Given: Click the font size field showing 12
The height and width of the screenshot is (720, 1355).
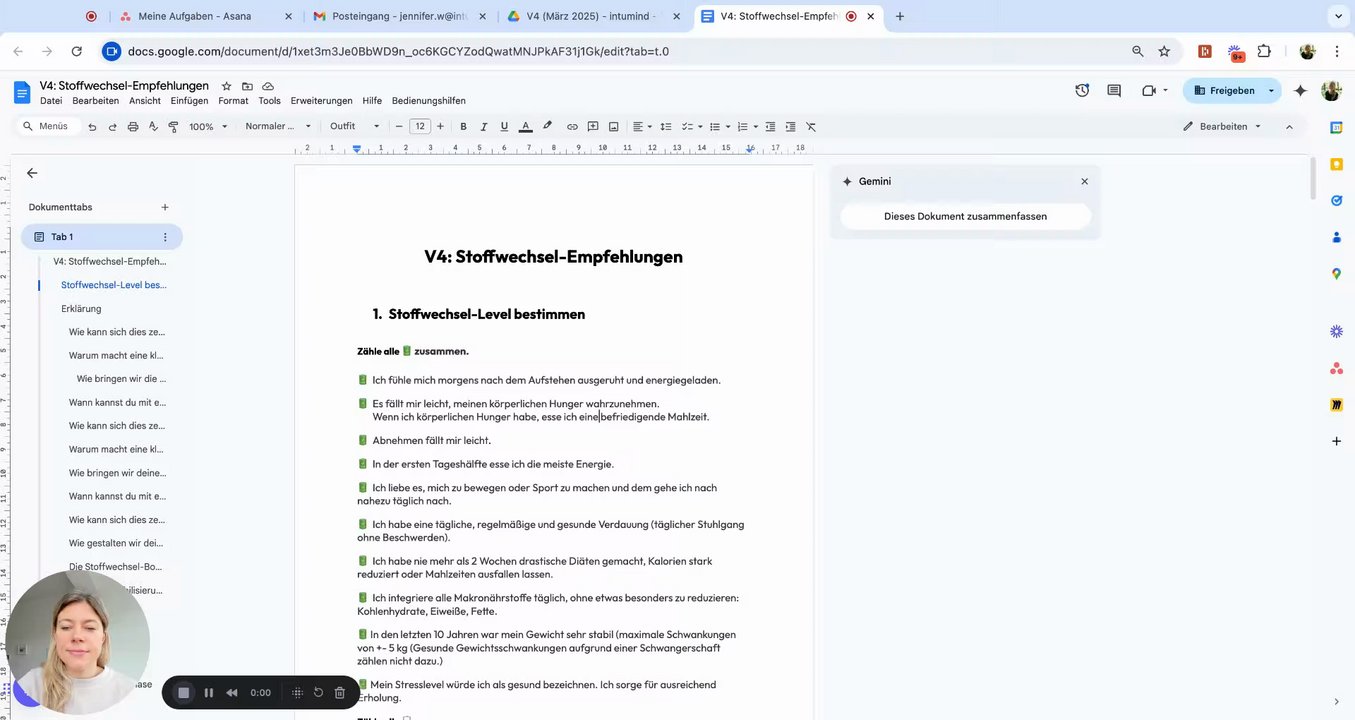Looking at the screenshot, I should 420,127.
